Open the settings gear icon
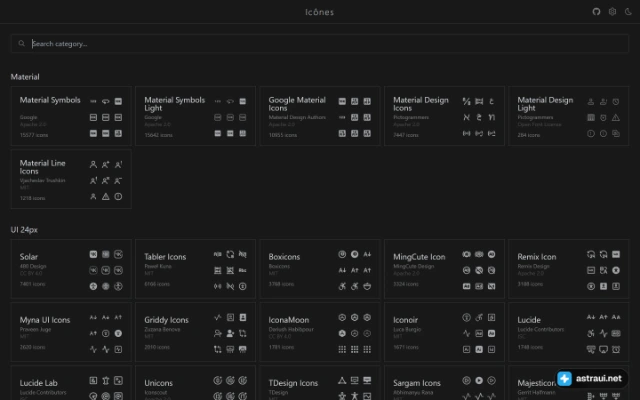This screenshot has height=400, width=640. 612,11
